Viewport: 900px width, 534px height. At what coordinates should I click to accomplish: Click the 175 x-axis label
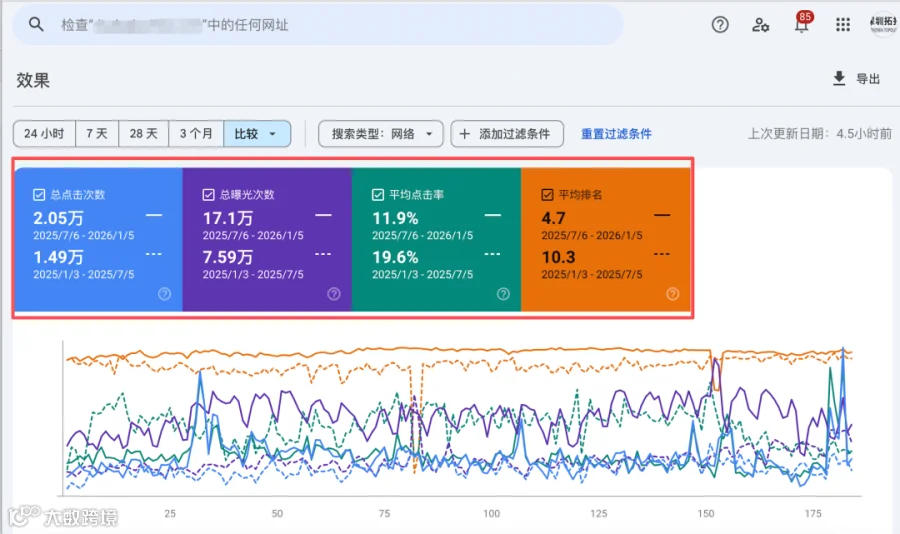tap(813, 513)
